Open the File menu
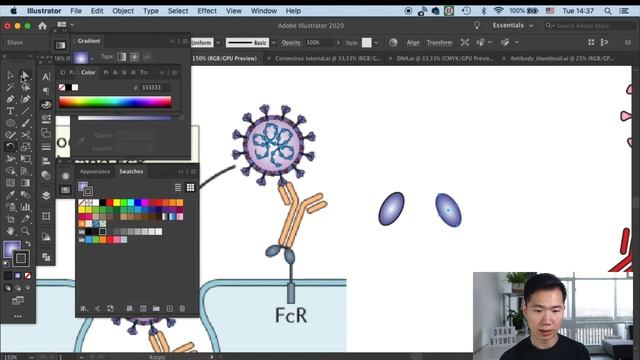Screen dimensions: 640x360 (76, 11)
